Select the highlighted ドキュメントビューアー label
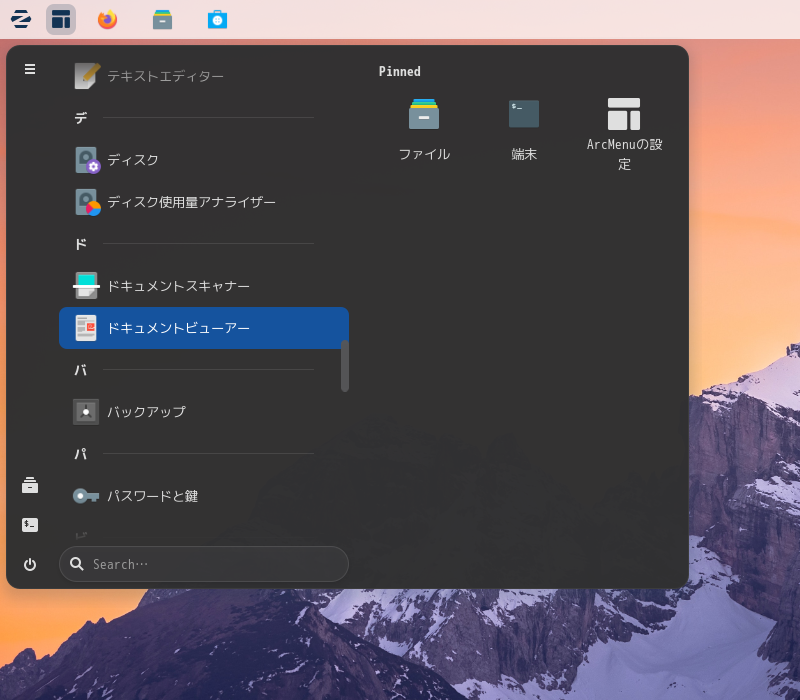The height and width of the screenshot is (700, 800). [x=179, y=328]
